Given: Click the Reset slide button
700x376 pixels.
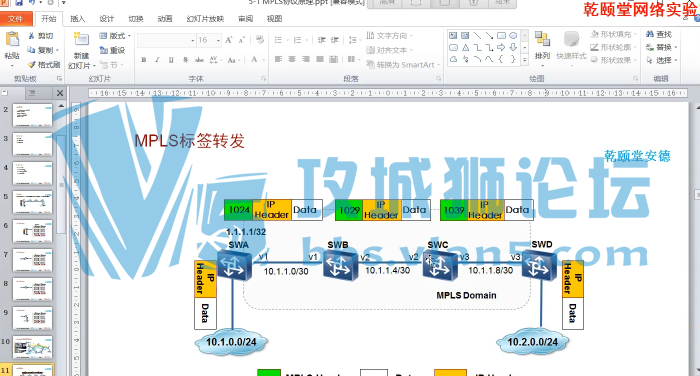Looking at the screenshot, I should (x=112, y=50).
